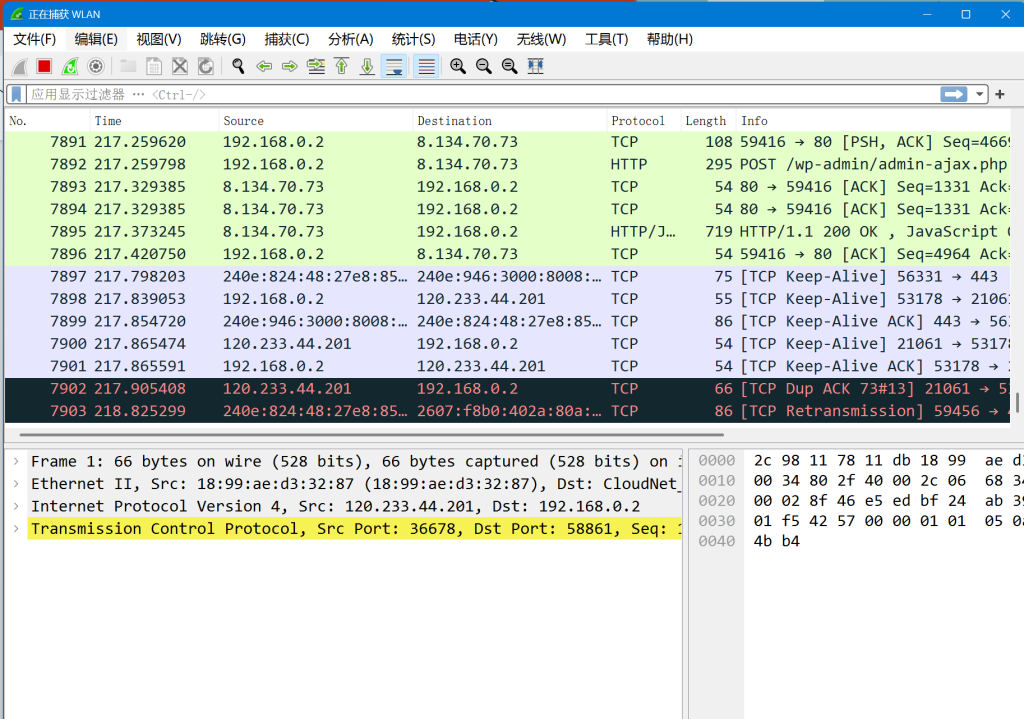This screenshot has width=1024, height=719.
Task: Go to the first packet
Action: coord(342,66)
